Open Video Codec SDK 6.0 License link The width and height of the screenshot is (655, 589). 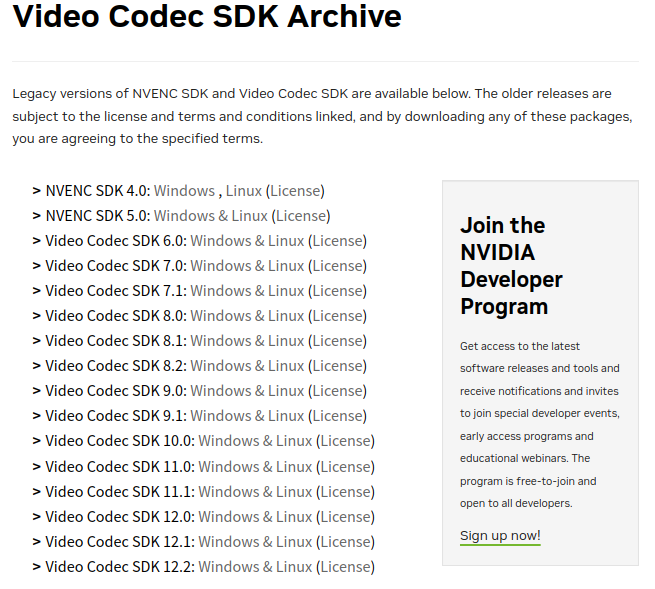(338, 241)
